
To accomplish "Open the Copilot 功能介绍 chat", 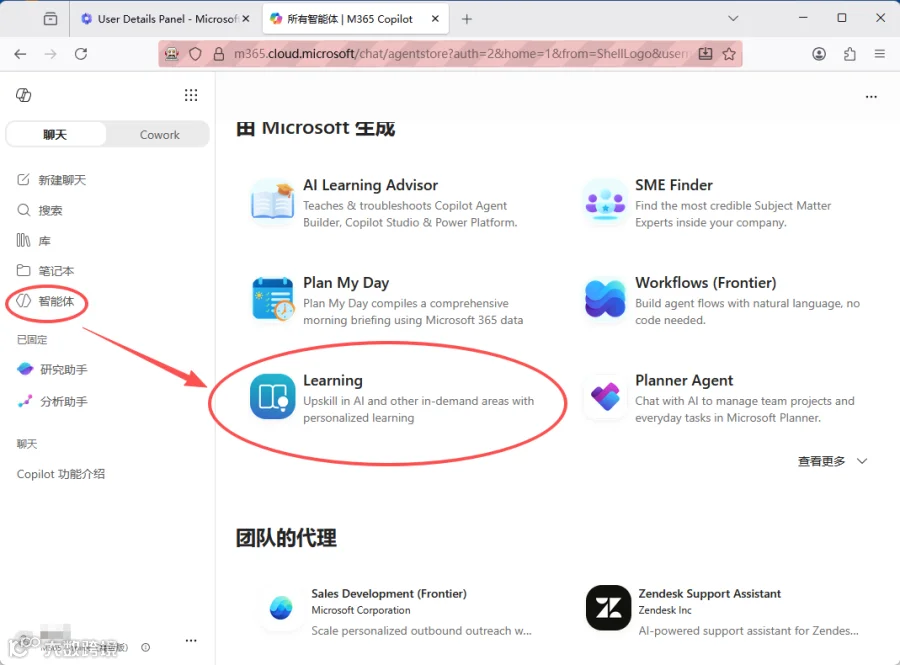I will point(61,474).
